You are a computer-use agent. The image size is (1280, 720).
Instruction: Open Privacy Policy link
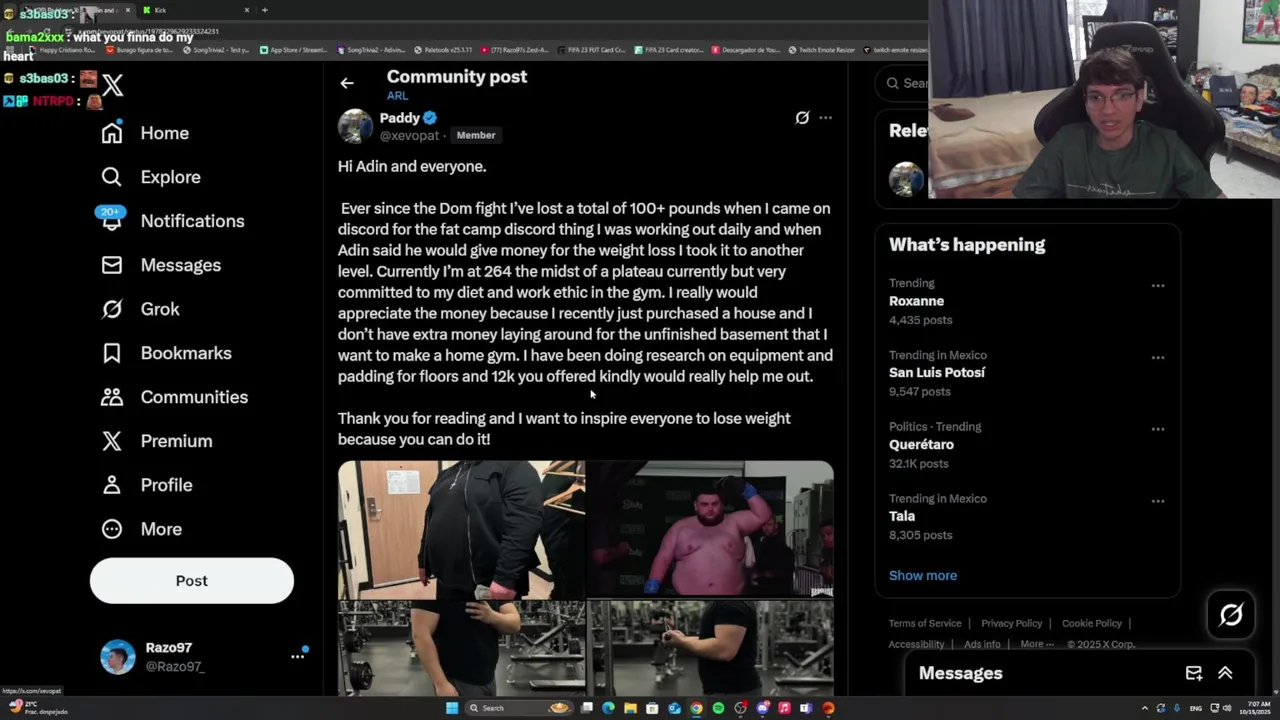pos(1011,623)
